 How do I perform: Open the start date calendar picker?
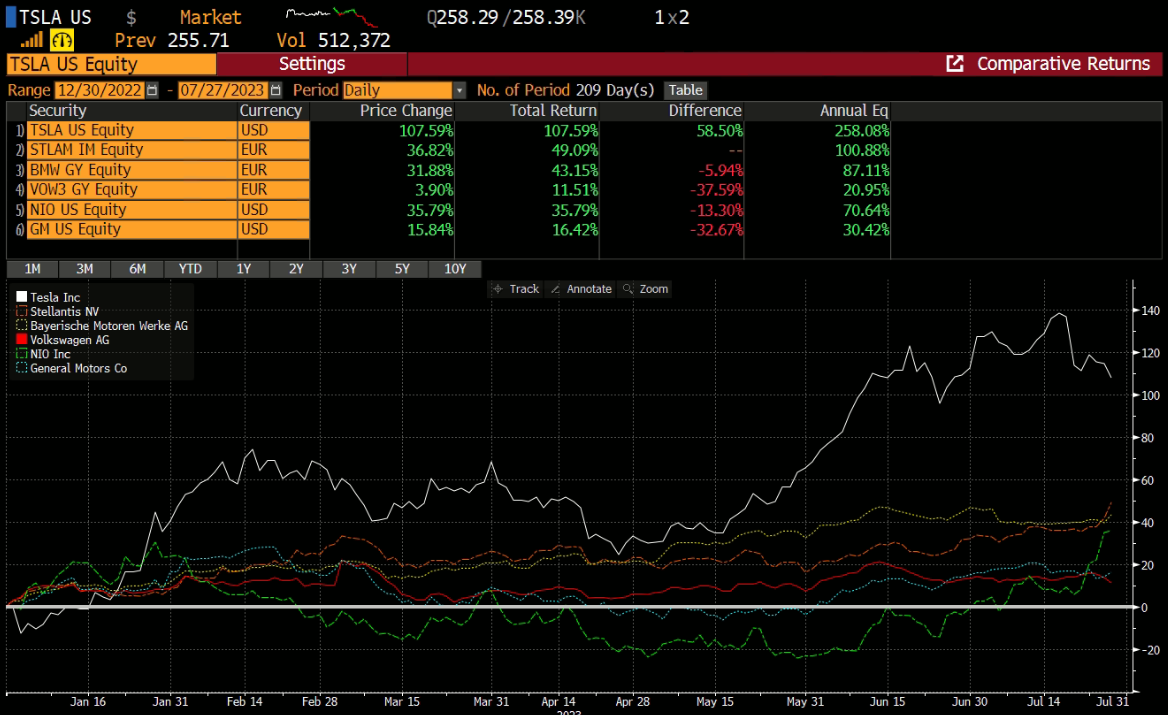point(152,90)
